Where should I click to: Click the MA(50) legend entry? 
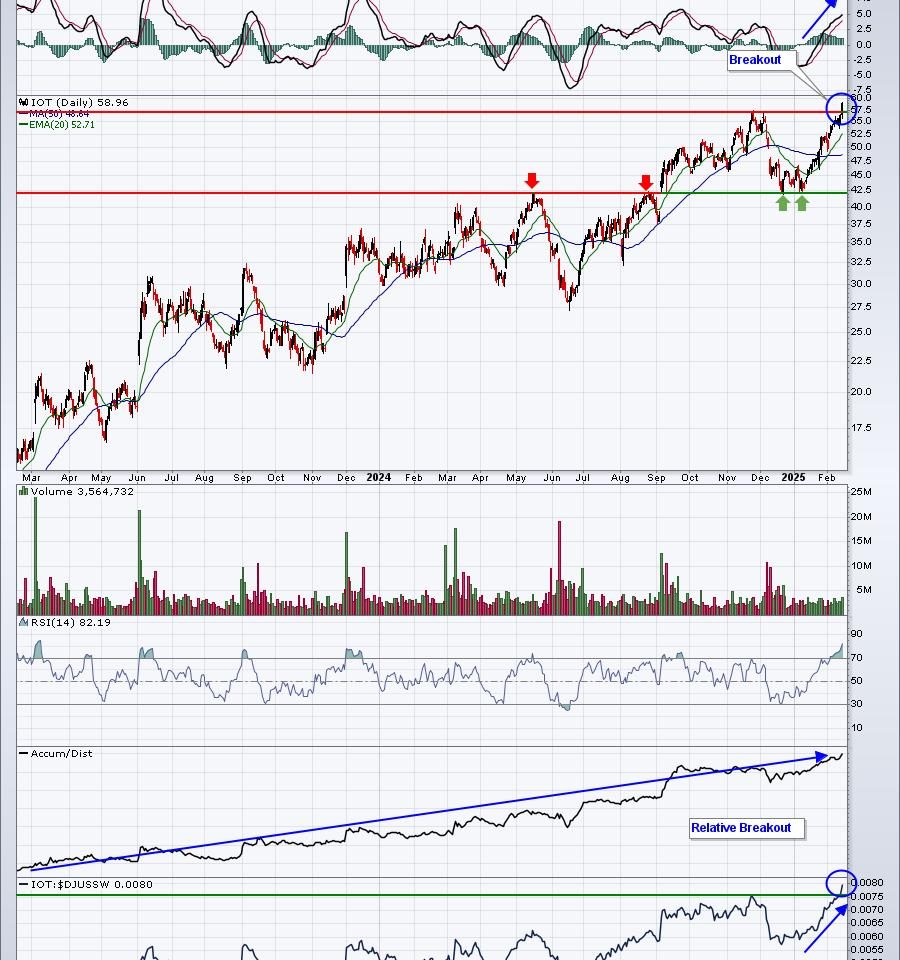click(60, 114)
